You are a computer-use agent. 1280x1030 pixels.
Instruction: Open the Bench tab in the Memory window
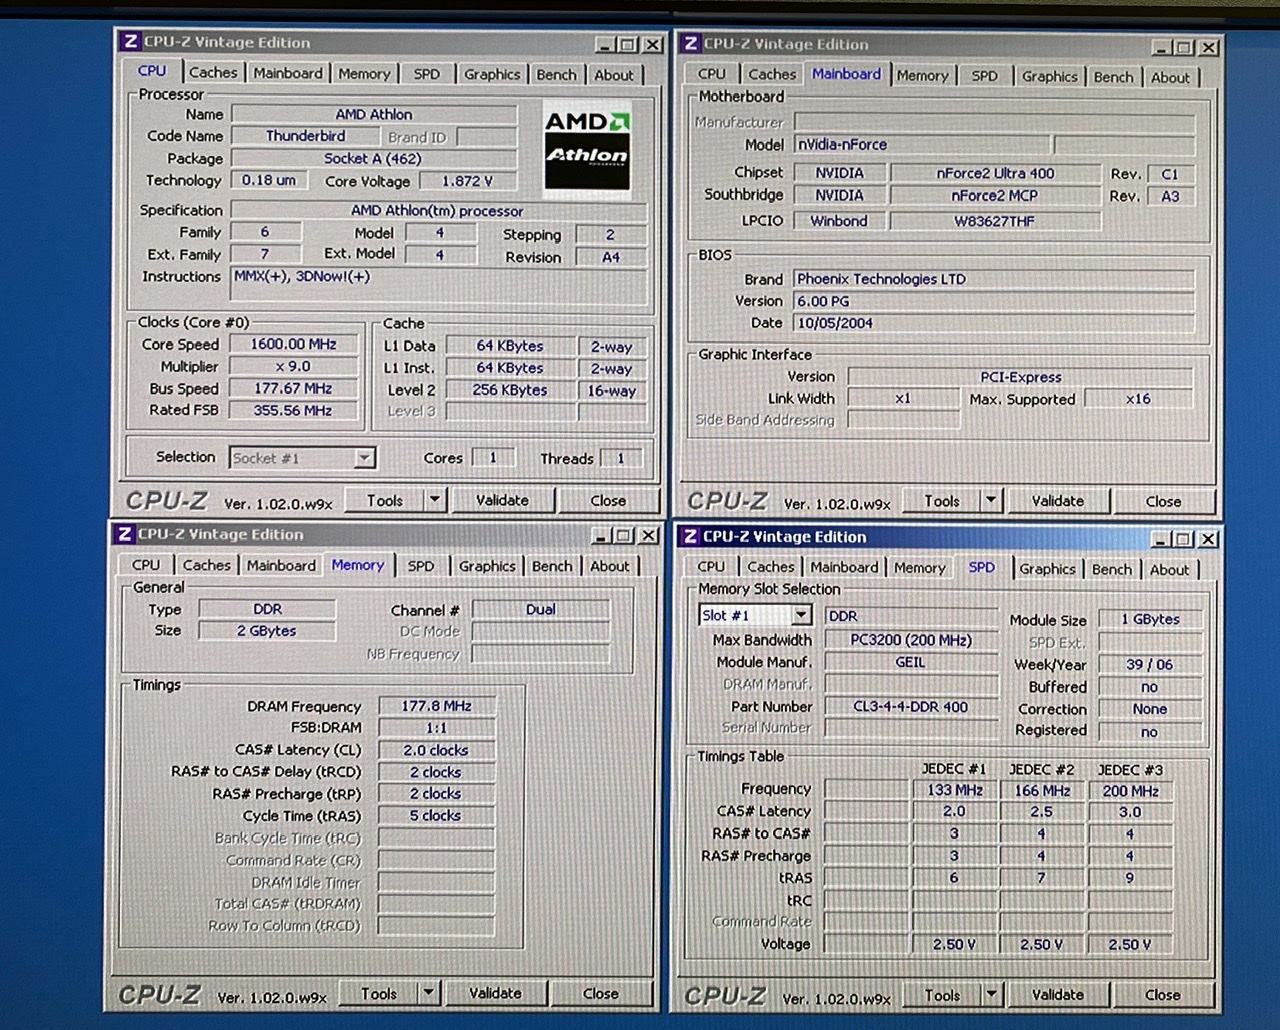point(552,566)
